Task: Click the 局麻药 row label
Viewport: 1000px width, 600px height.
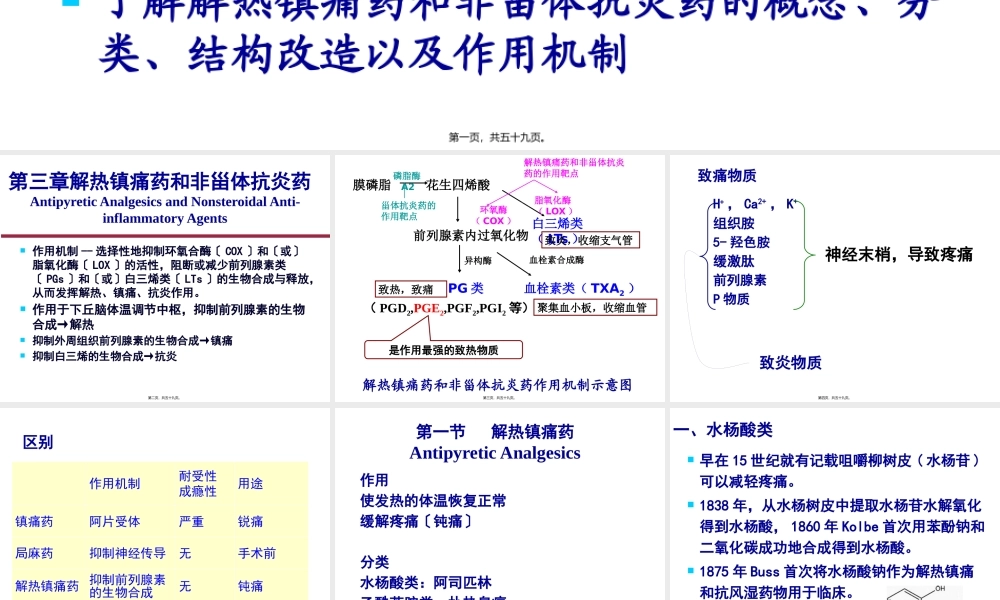Action: (x=34, y=553)
